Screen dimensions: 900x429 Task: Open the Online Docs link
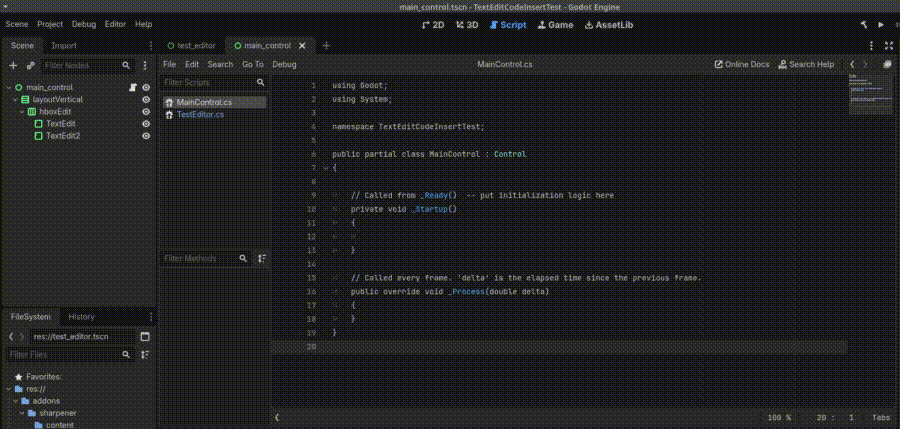(742, 64)
